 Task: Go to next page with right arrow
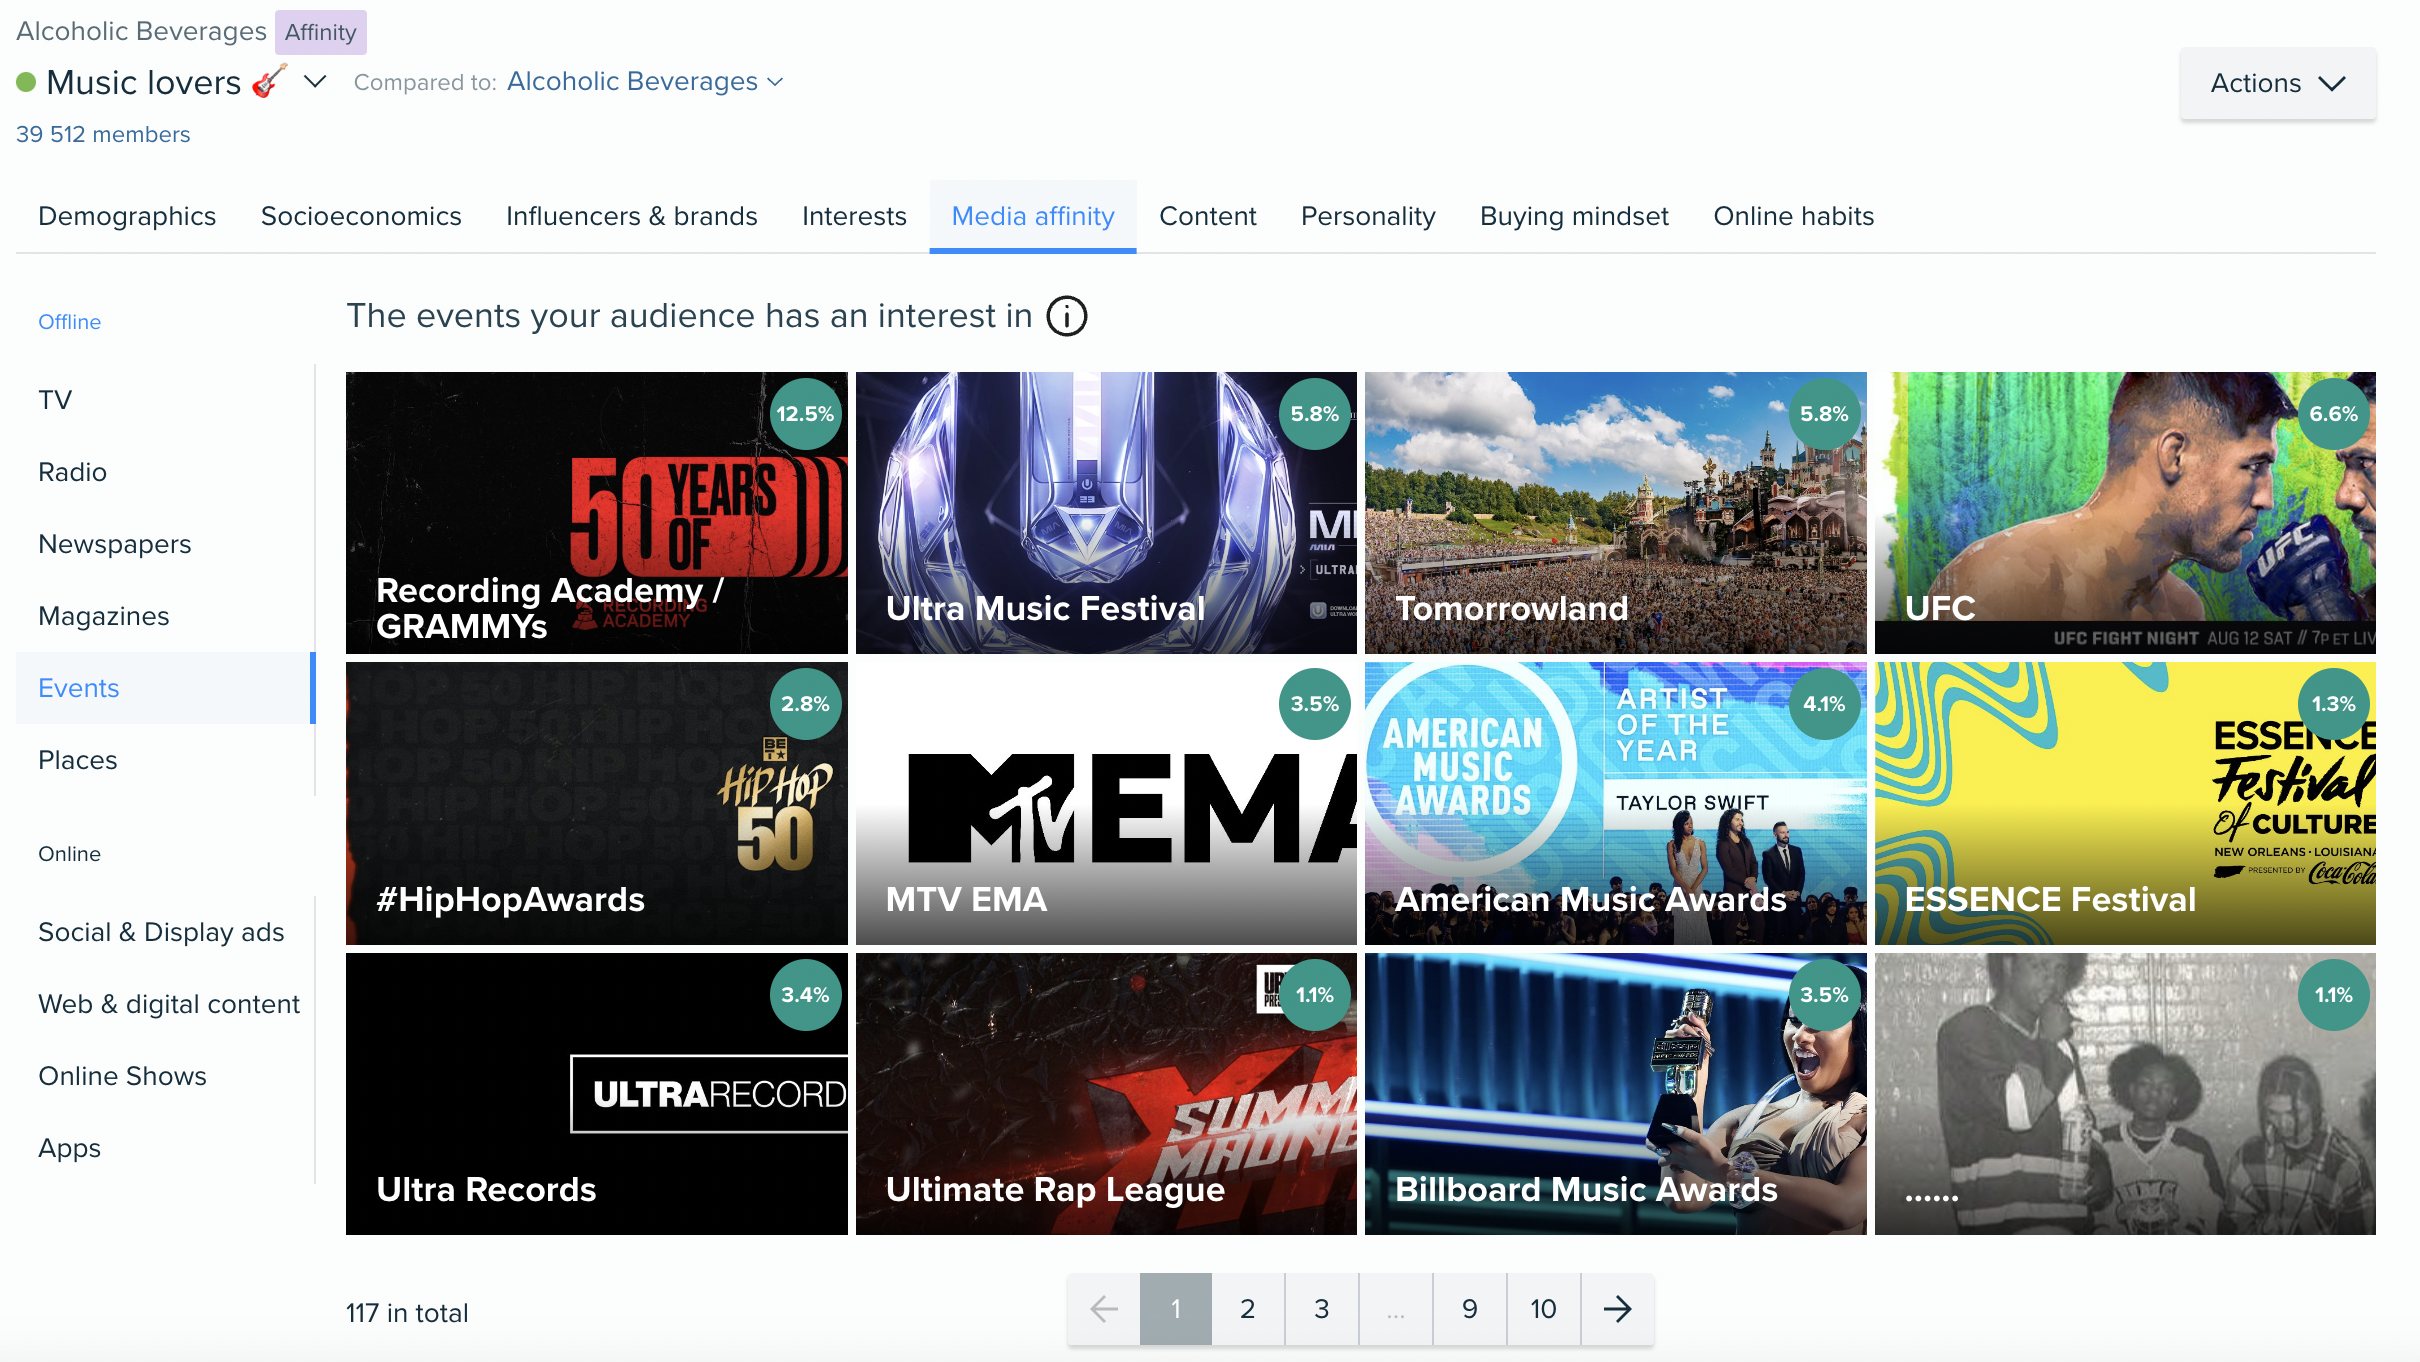[1617, 1309]
